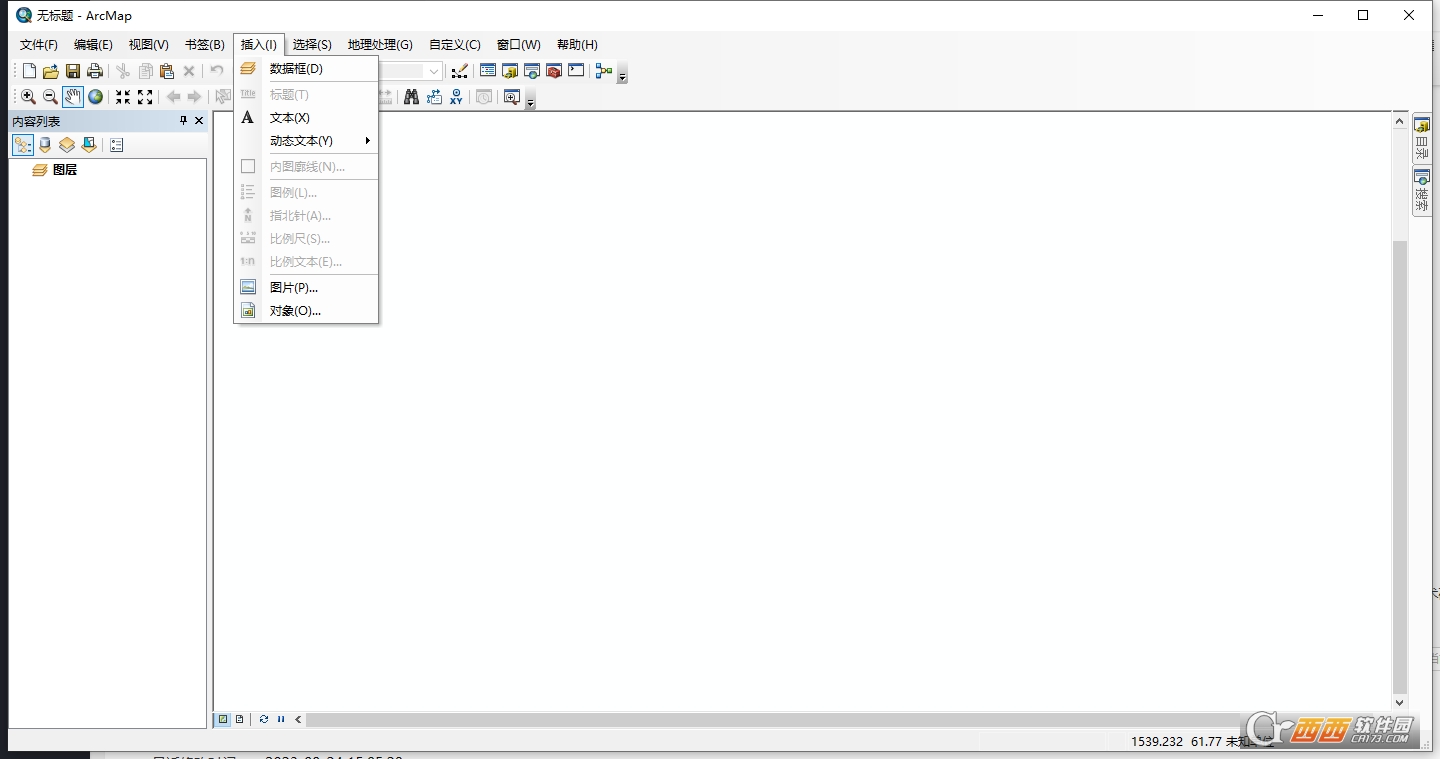Open the Table of Contents window icon

coord(488,71)
